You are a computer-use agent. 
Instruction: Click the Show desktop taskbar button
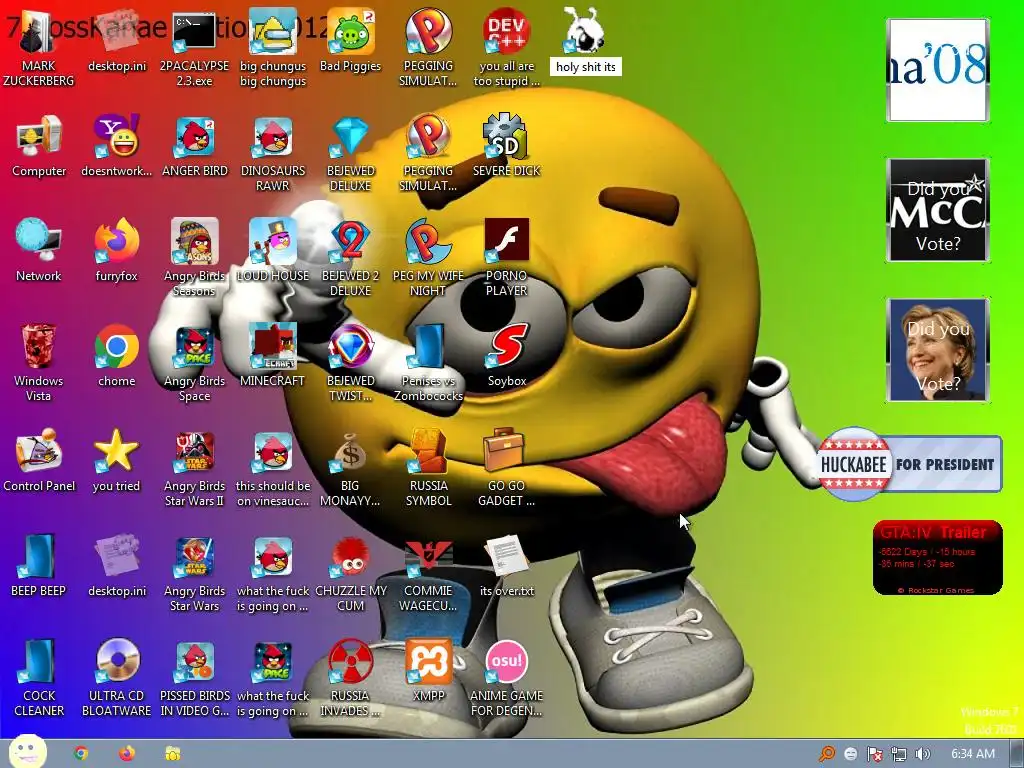(x=1017, y=754)
